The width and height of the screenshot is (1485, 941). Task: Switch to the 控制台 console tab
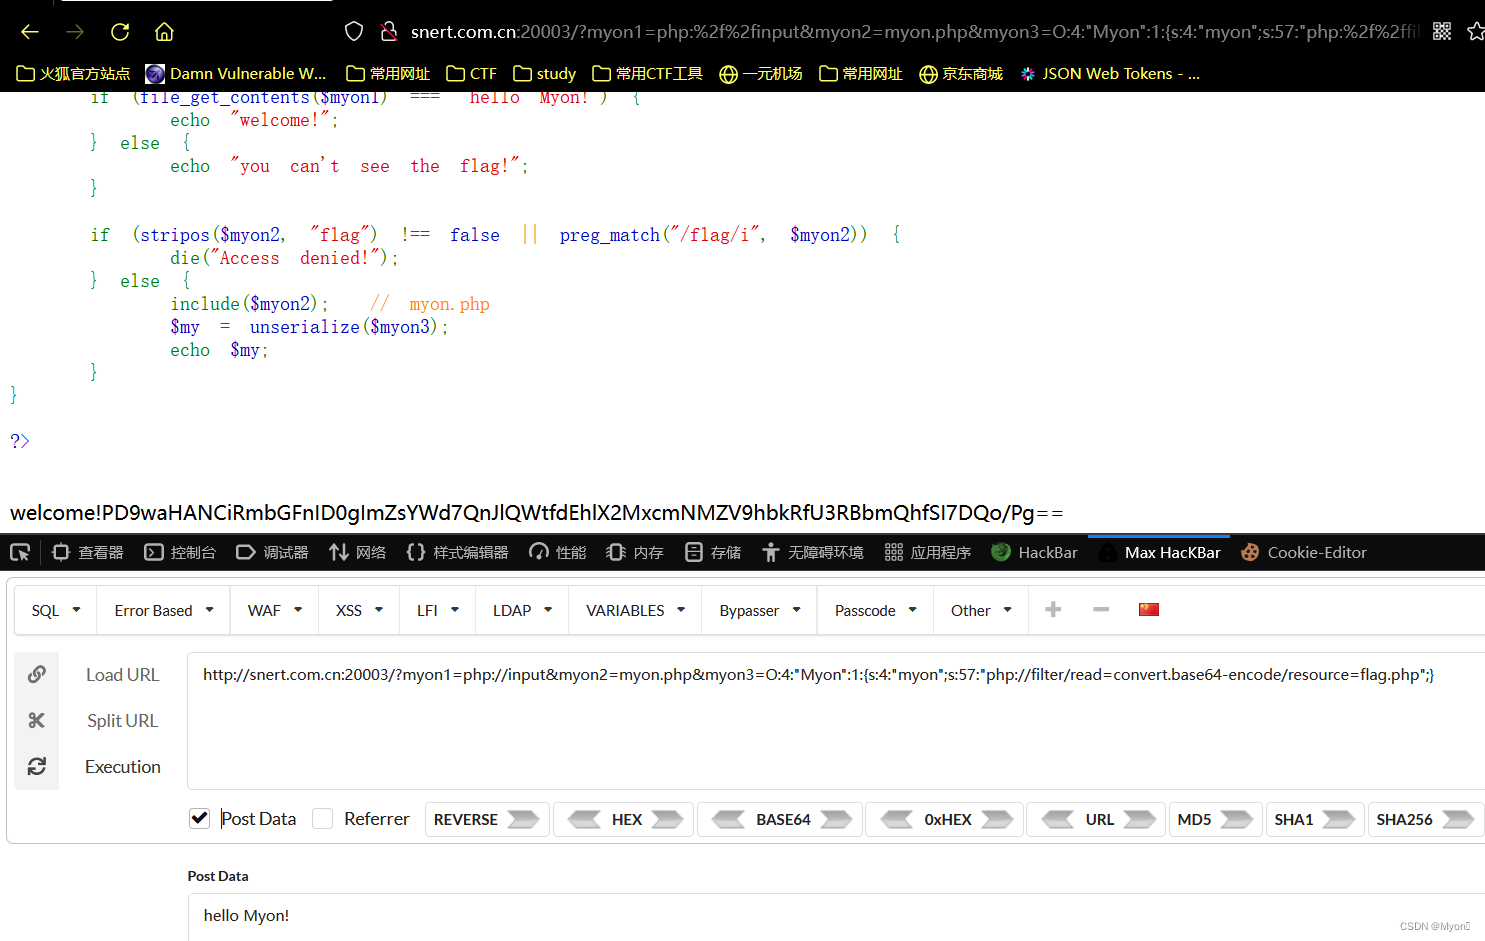click(x=180, y=552)
